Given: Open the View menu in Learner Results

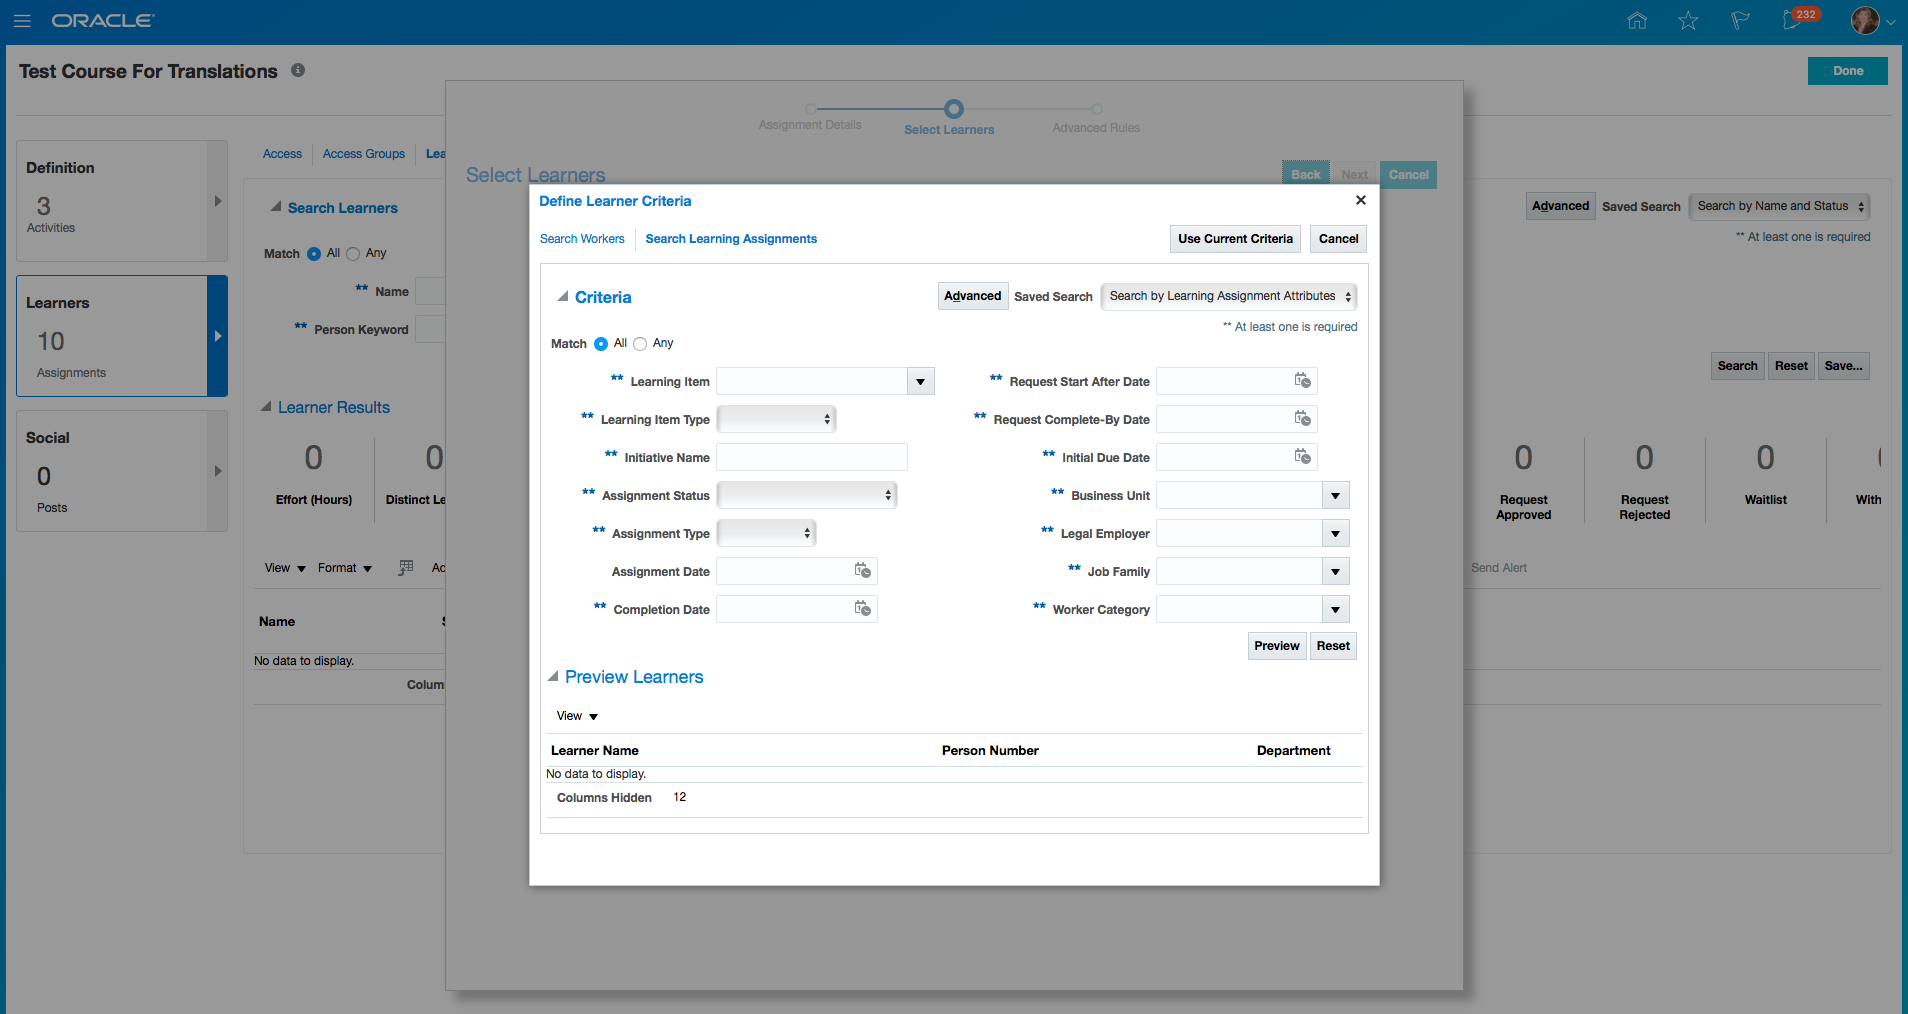Looking at the screenshot, I should click(x=285, y=568).
